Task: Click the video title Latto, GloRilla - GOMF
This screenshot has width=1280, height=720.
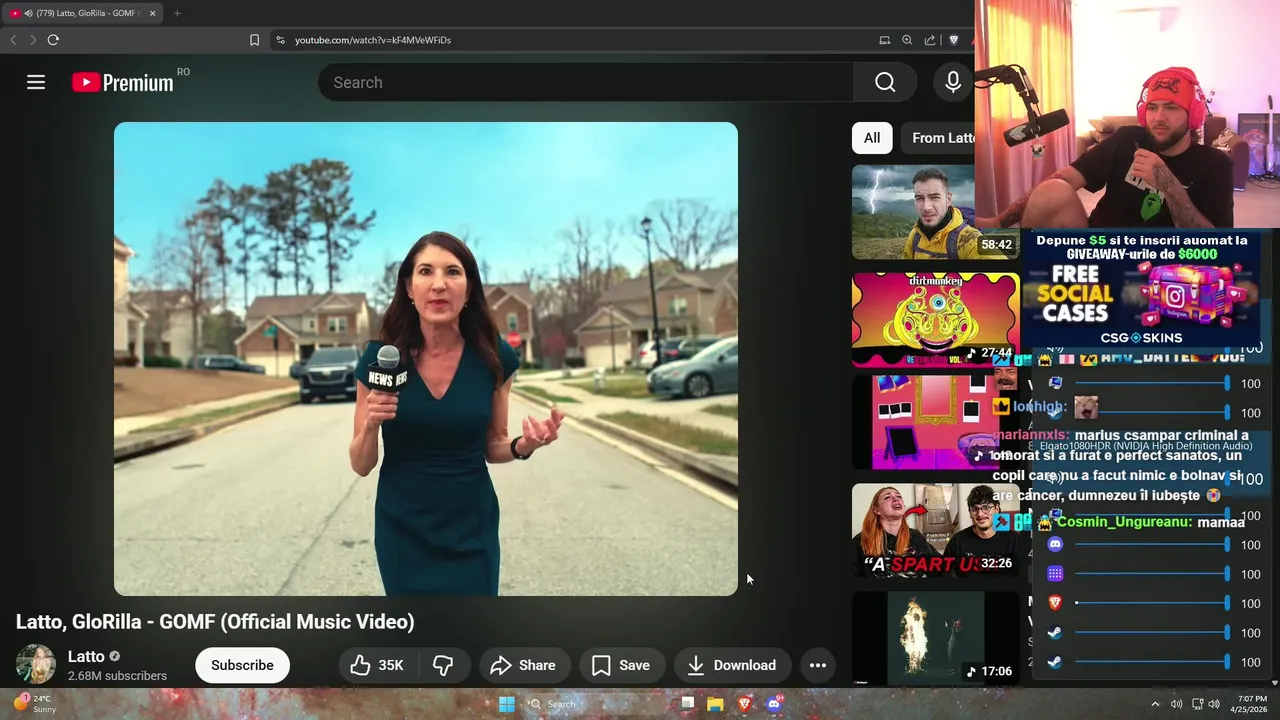Action: coord(215,622)
